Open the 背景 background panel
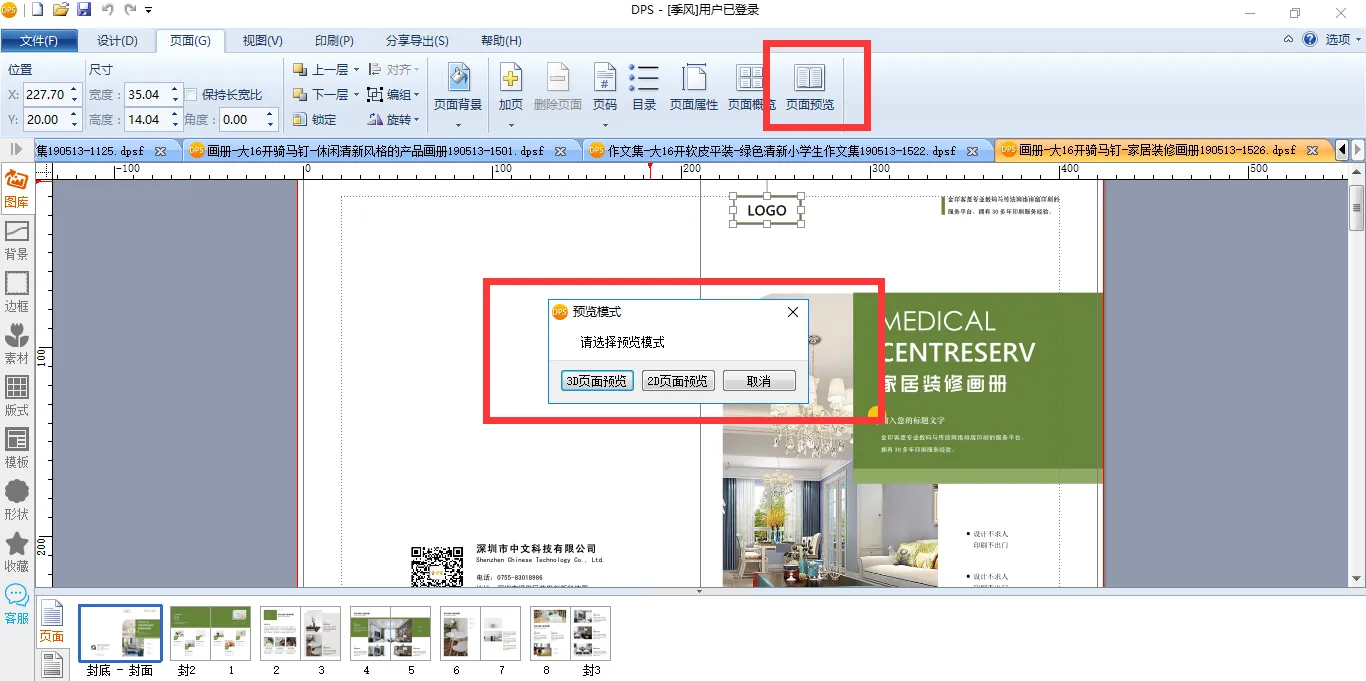Viewport: 1366px width, 681px height. click(x=17, y=241)
